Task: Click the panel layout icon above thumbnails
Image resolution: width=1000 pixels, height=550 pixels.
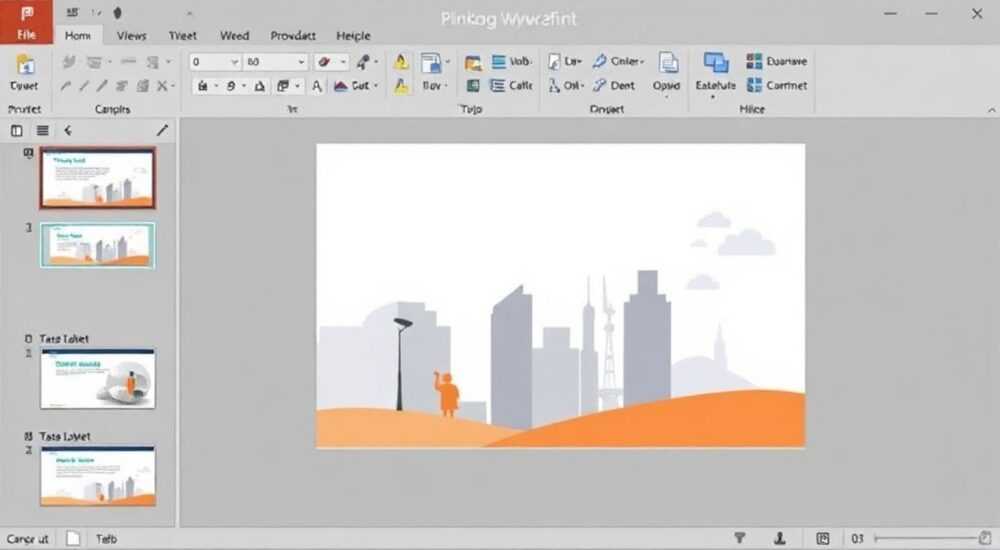Action: tap(17, 131)
